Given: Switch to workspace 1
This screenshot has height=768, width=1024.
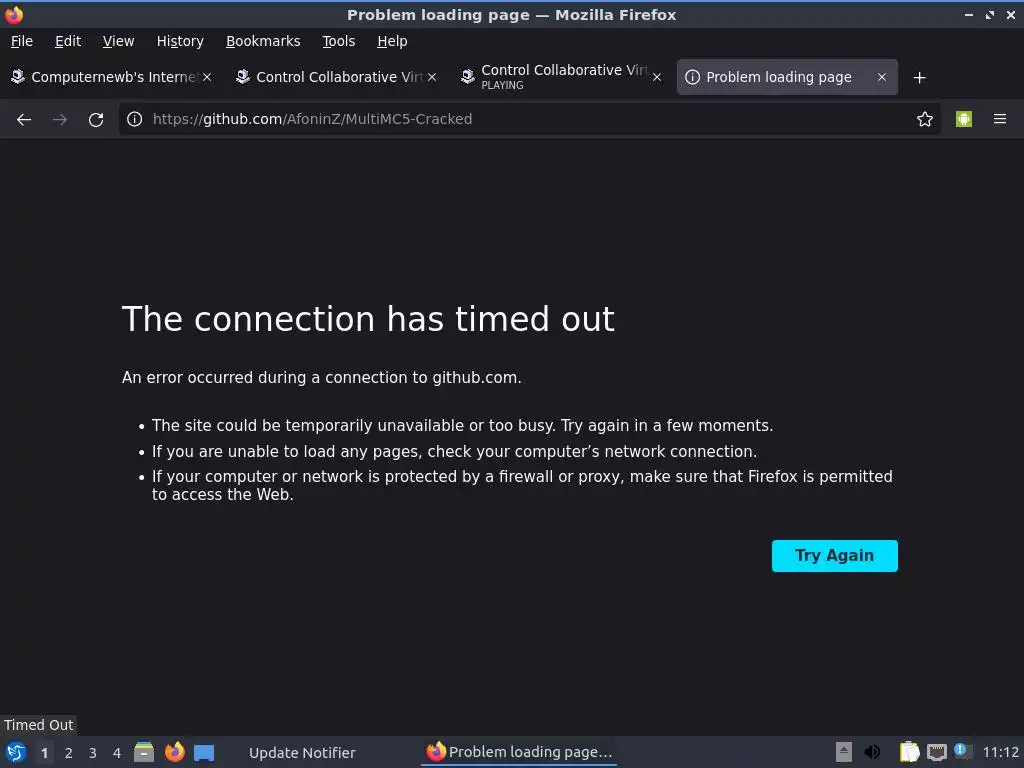Looking at the screenshot, I should [x=44, y=753].
